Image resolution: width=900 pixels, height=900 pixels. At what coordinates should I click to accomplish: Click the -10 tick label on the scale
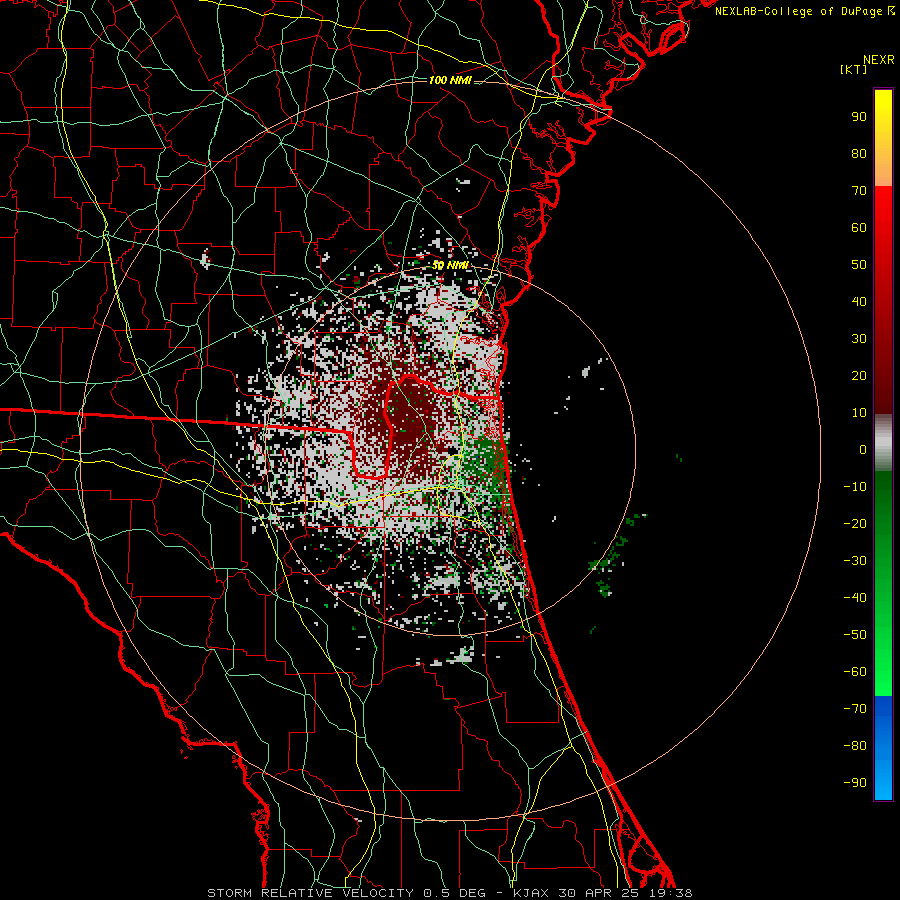[855, 487]
